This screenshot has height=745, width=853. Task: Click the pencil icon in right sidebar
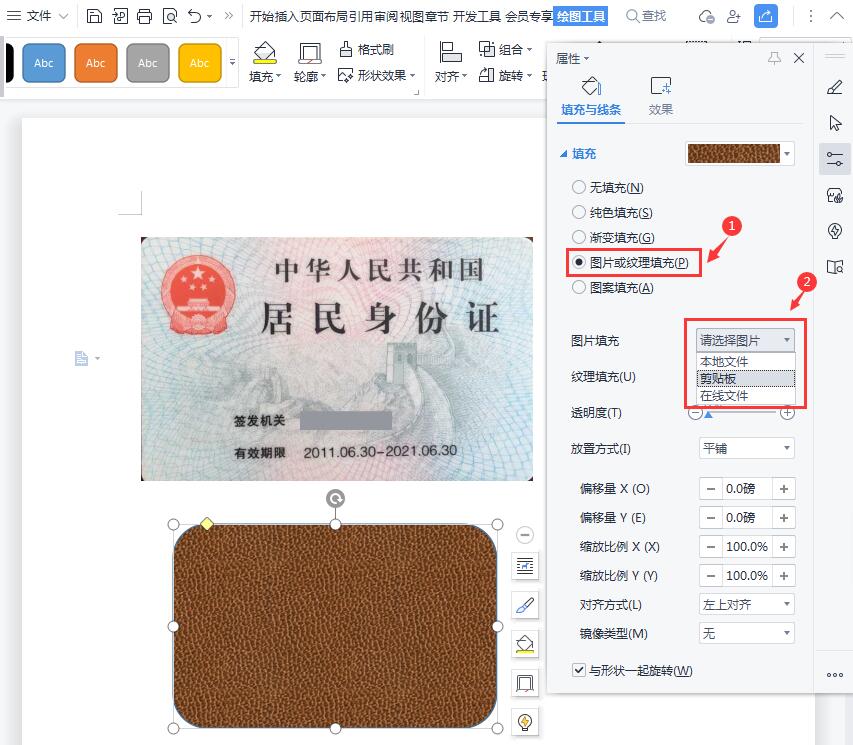pos(835,87)
